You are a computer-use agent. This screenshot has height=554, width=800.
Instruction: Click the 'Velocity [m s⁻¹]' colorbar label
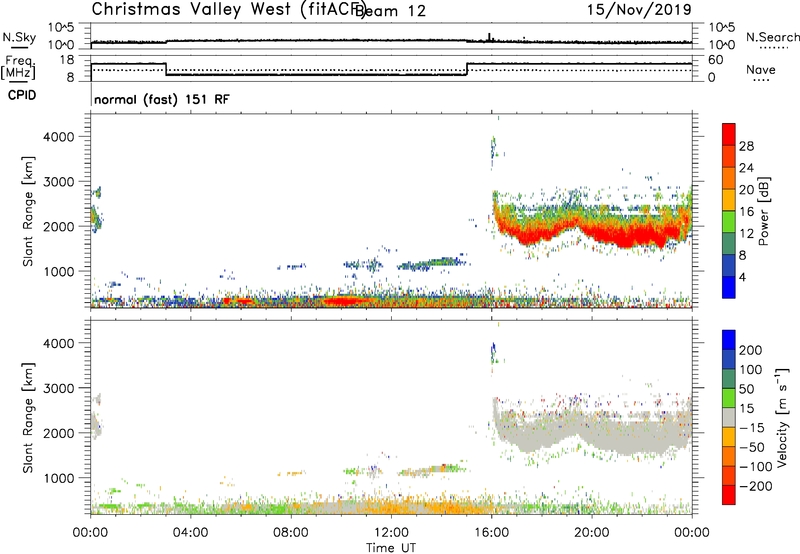[x=781, y=417]
